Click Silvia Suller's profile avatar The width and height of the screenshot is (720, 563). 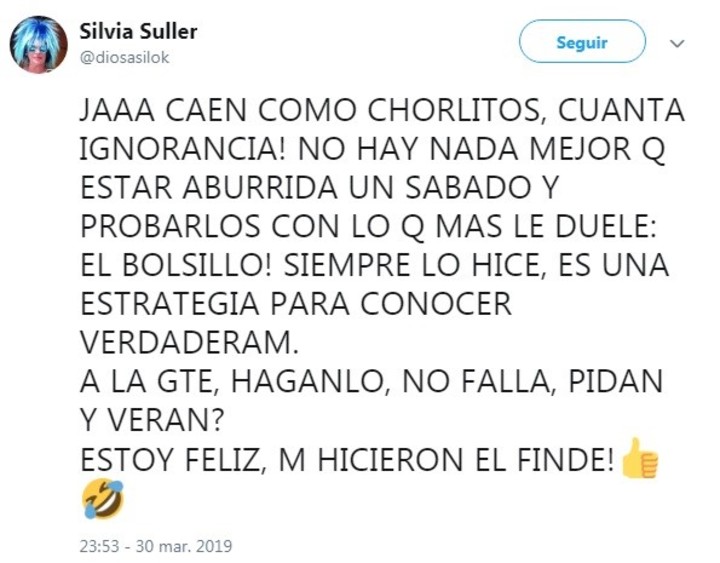click(x=38, y=43)
